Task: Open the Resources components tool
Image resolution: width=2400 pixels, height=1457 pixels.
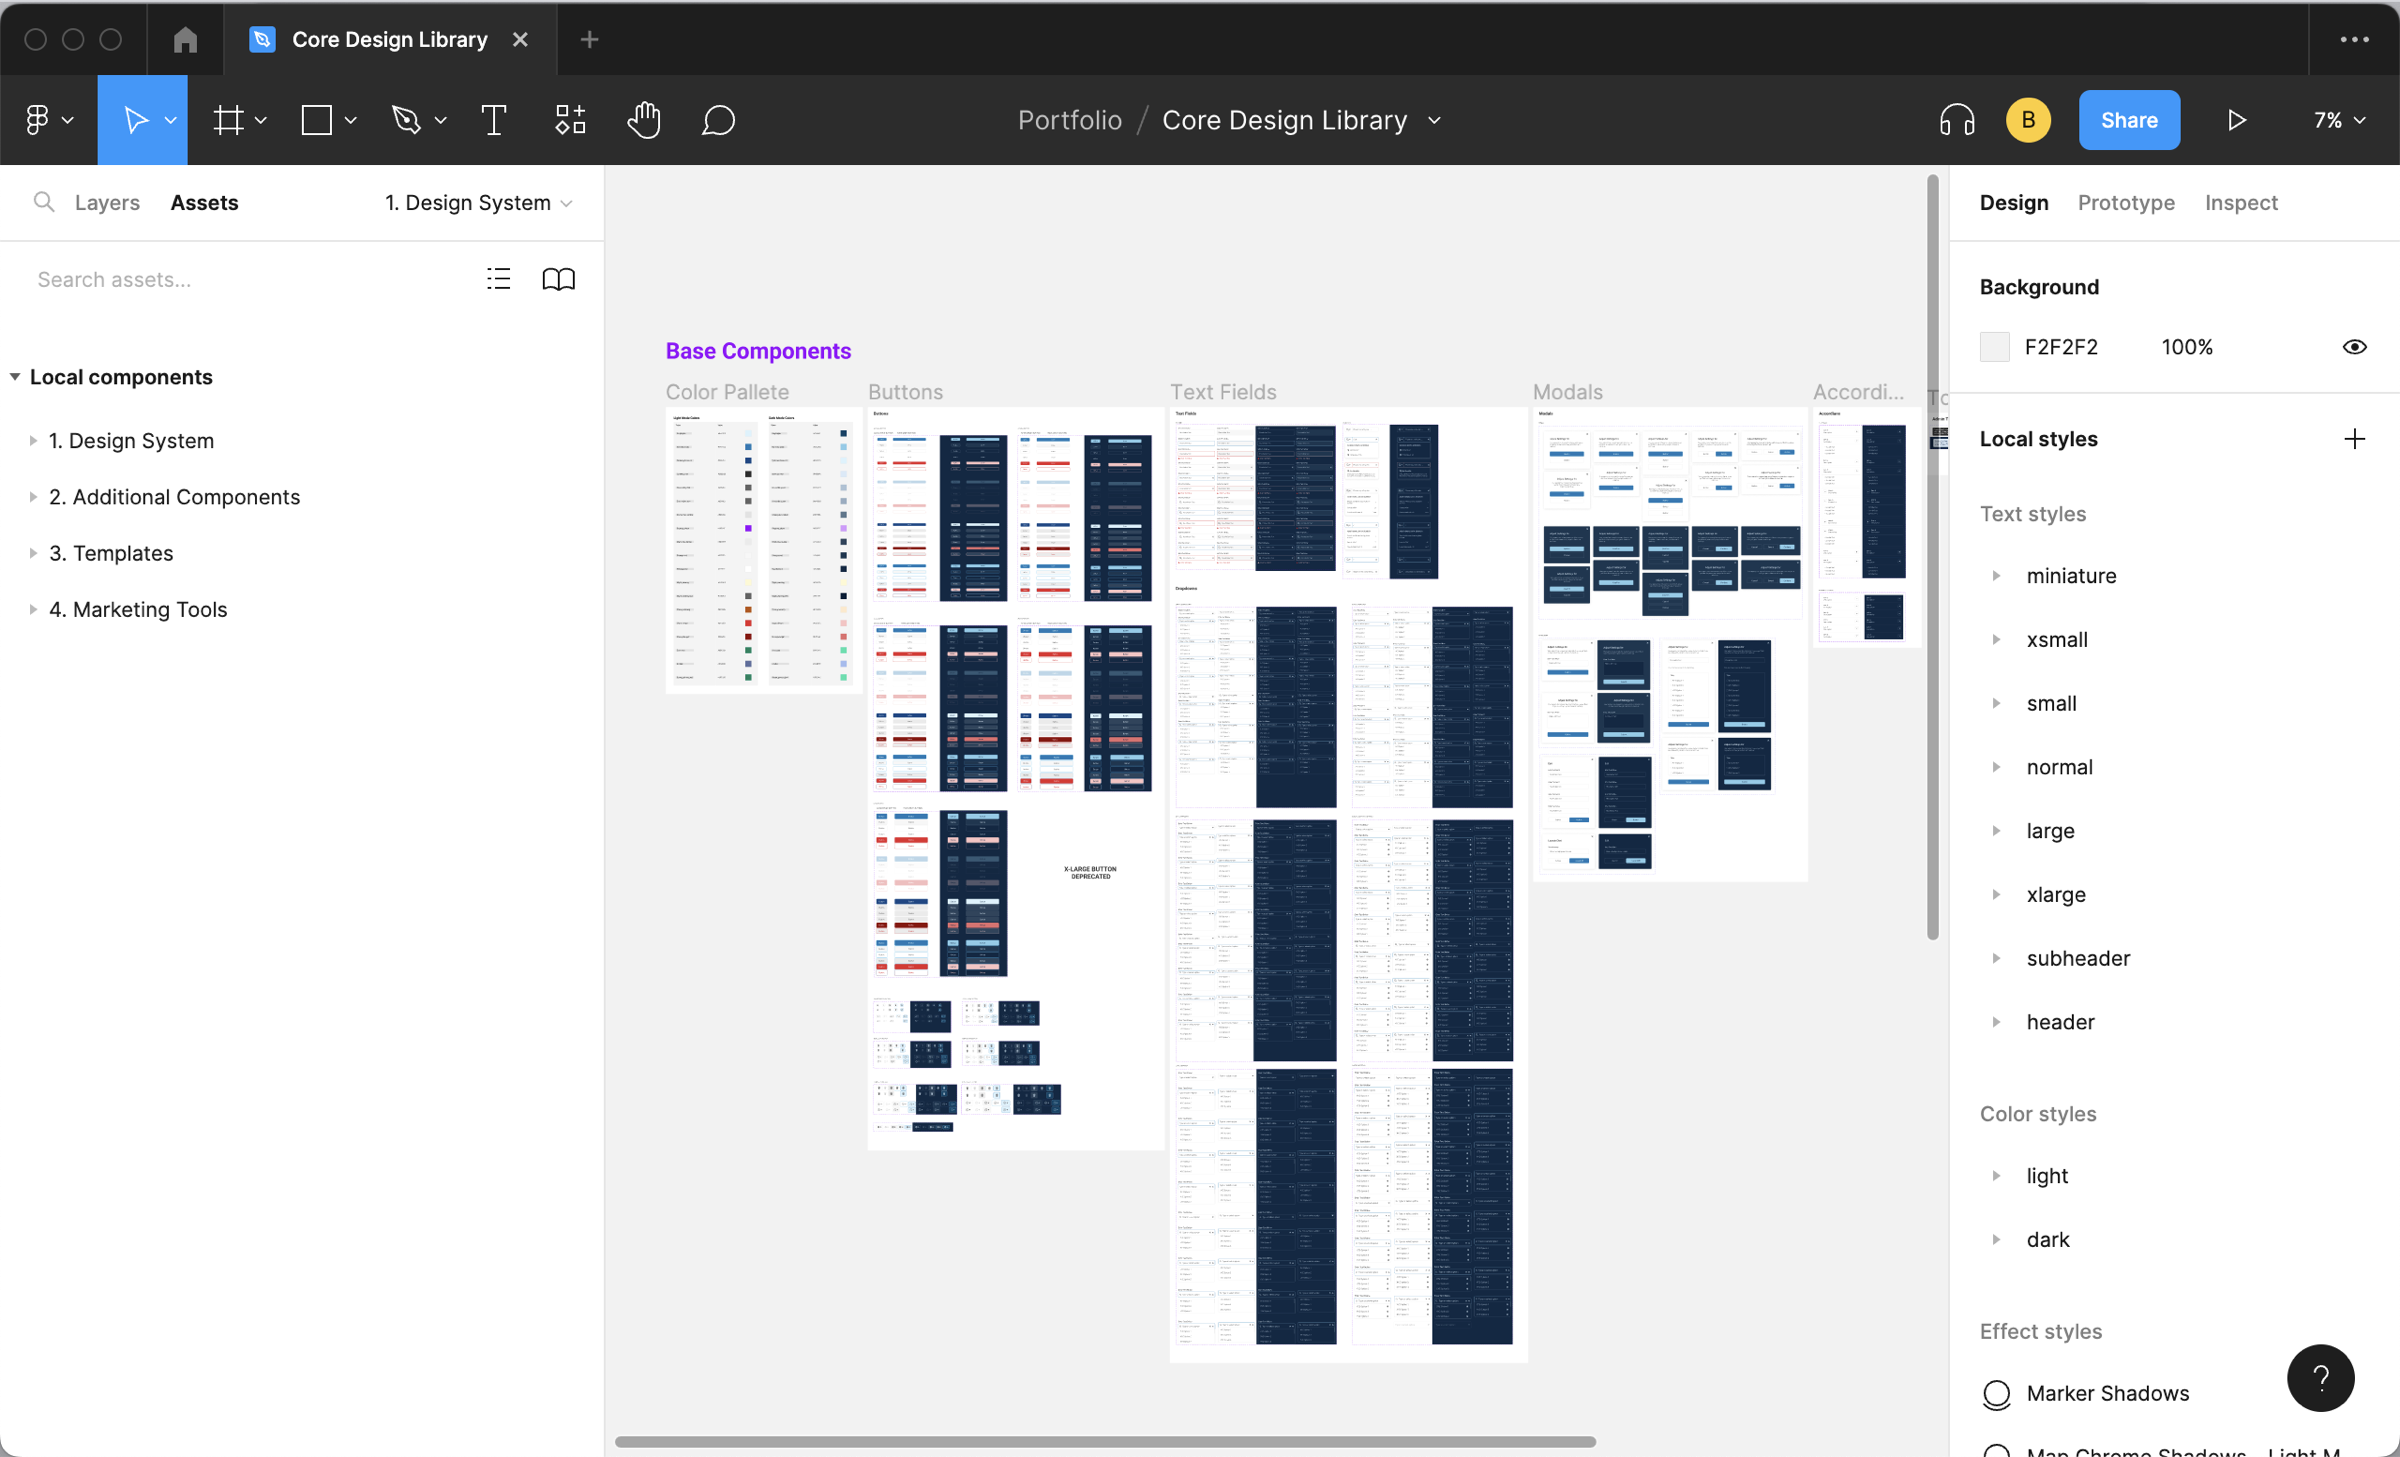Action: tap(570, 120)
